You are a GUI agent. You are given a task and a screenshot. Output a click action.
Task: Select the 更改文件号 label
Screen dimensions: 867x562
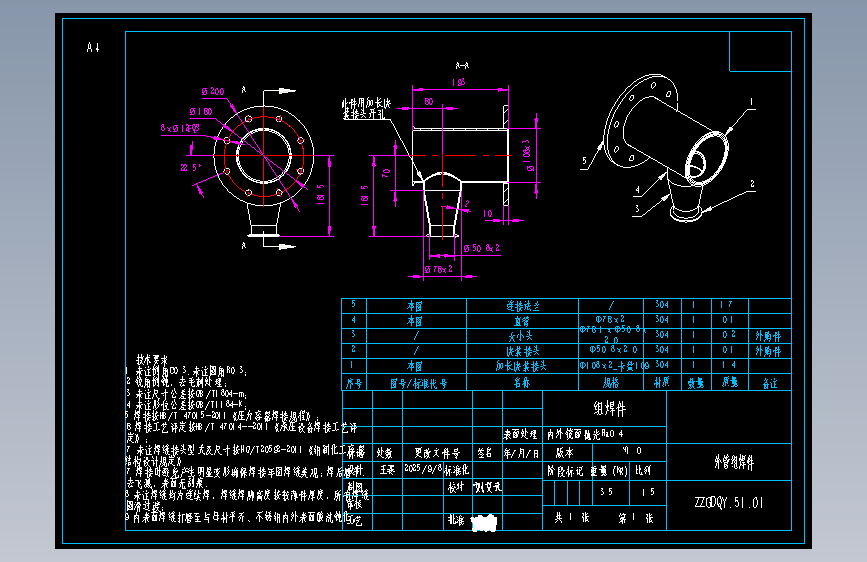point(437,454)
